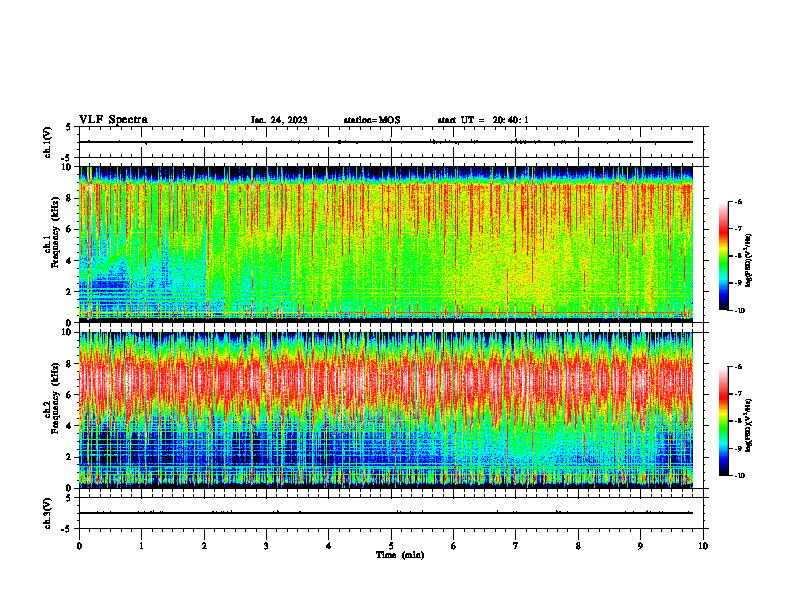The image size is (792, 612).
Task: Click inside the ch.2 spectrogram panel
Action: pyautogui.click(x=386, y=410)
